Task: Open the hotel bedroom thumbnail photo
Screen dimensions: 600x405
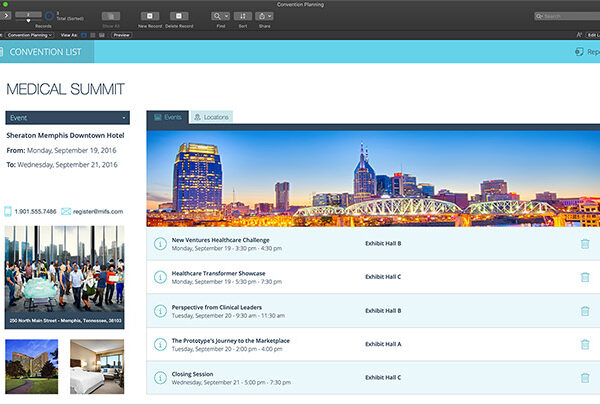Action: click(97, 366)
